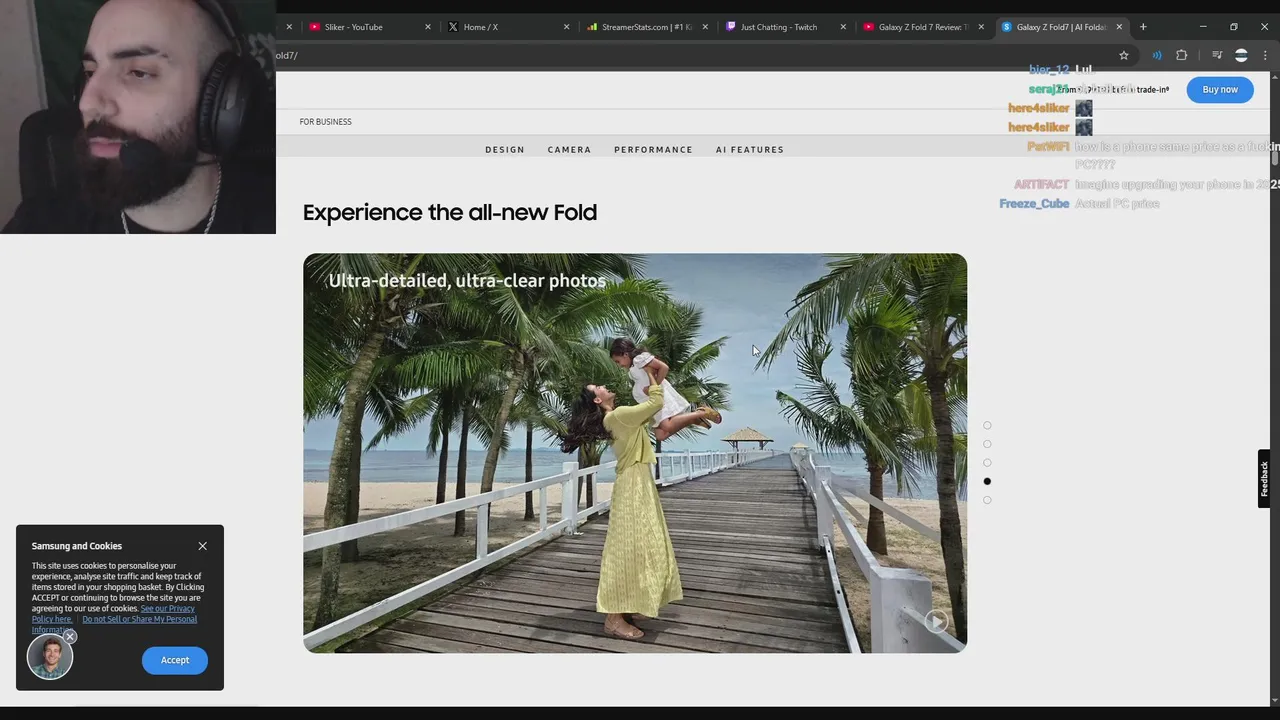Click the beach pier photo slide

635,453
